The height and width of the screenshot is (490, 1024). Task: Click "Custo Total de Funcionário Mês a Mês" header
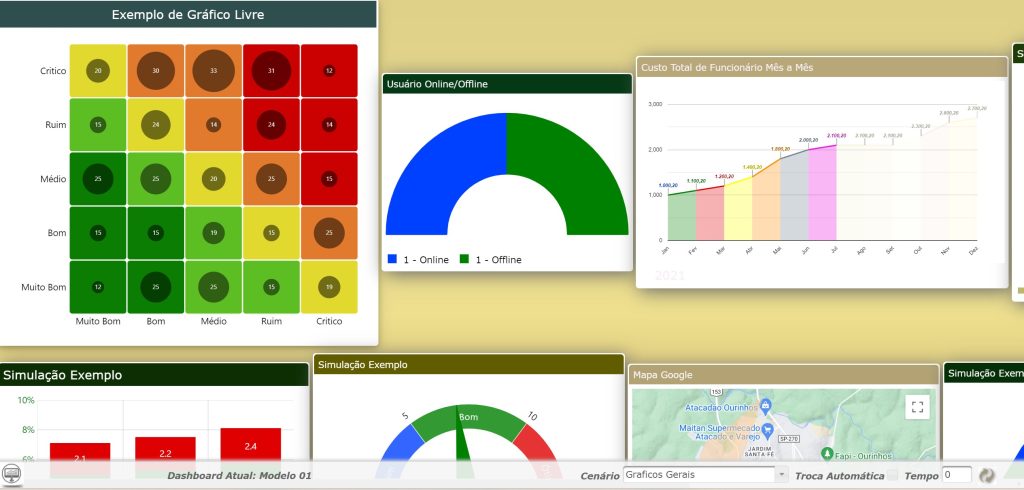coord(822,67)
